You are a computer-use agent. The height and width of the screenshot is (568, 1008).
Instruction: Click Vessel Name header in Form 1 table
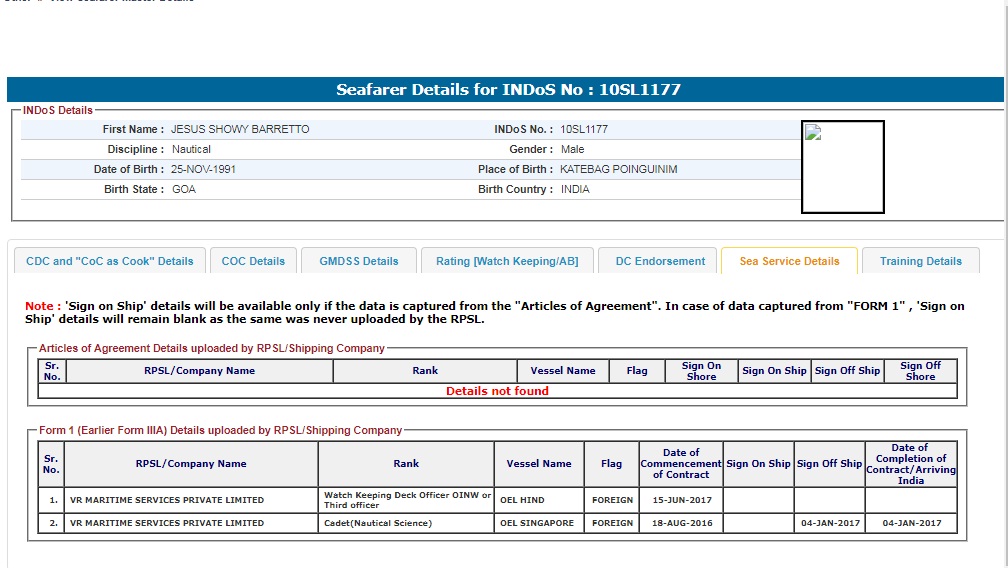[x=539, y=464]
